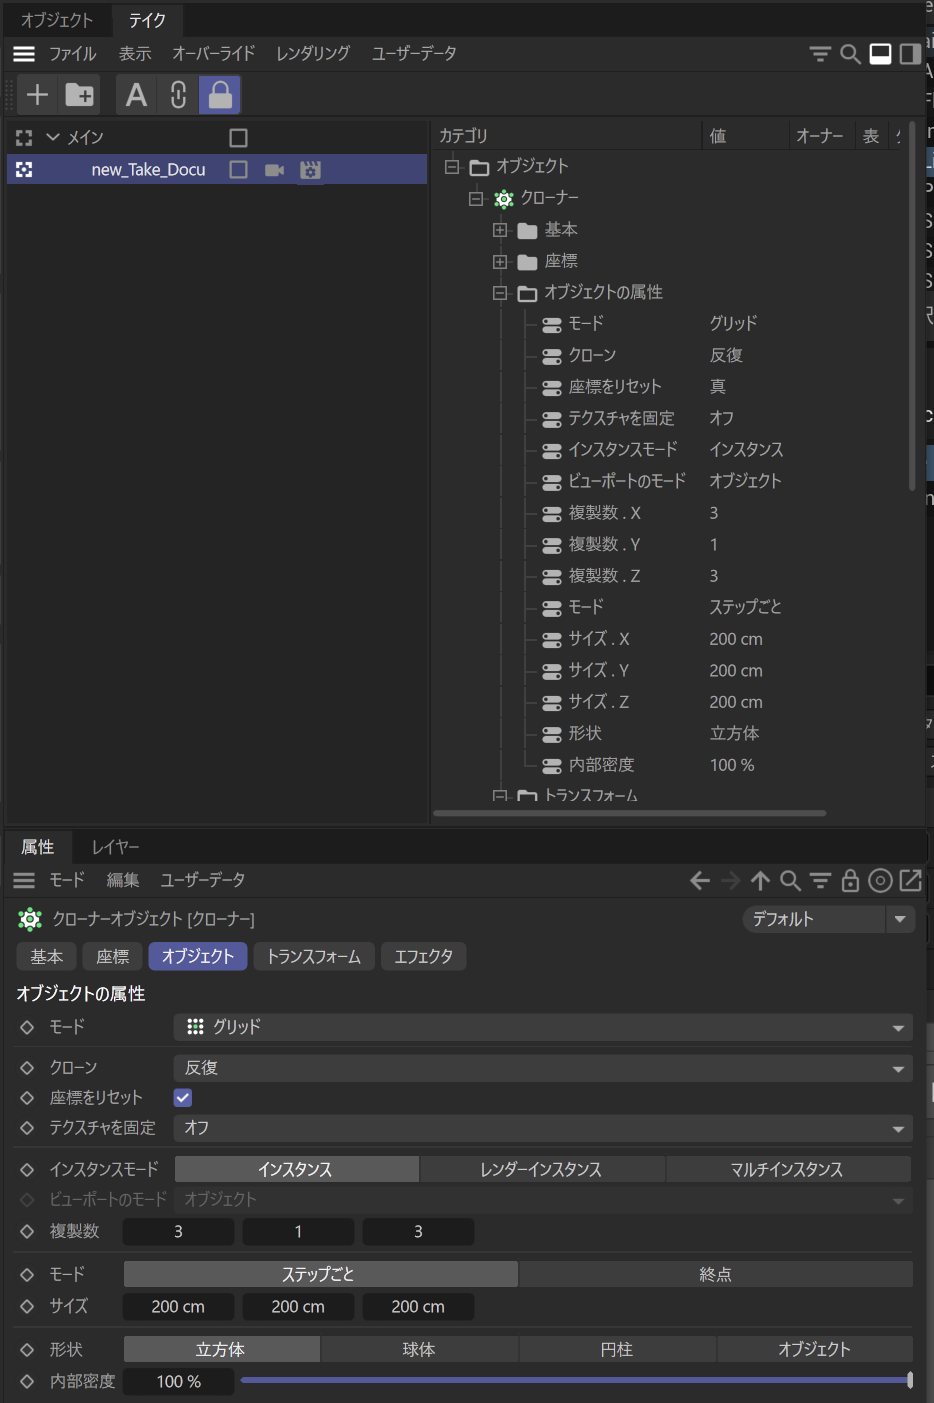Toggle the Lock Overrides padlock icon

click(220, 95)
